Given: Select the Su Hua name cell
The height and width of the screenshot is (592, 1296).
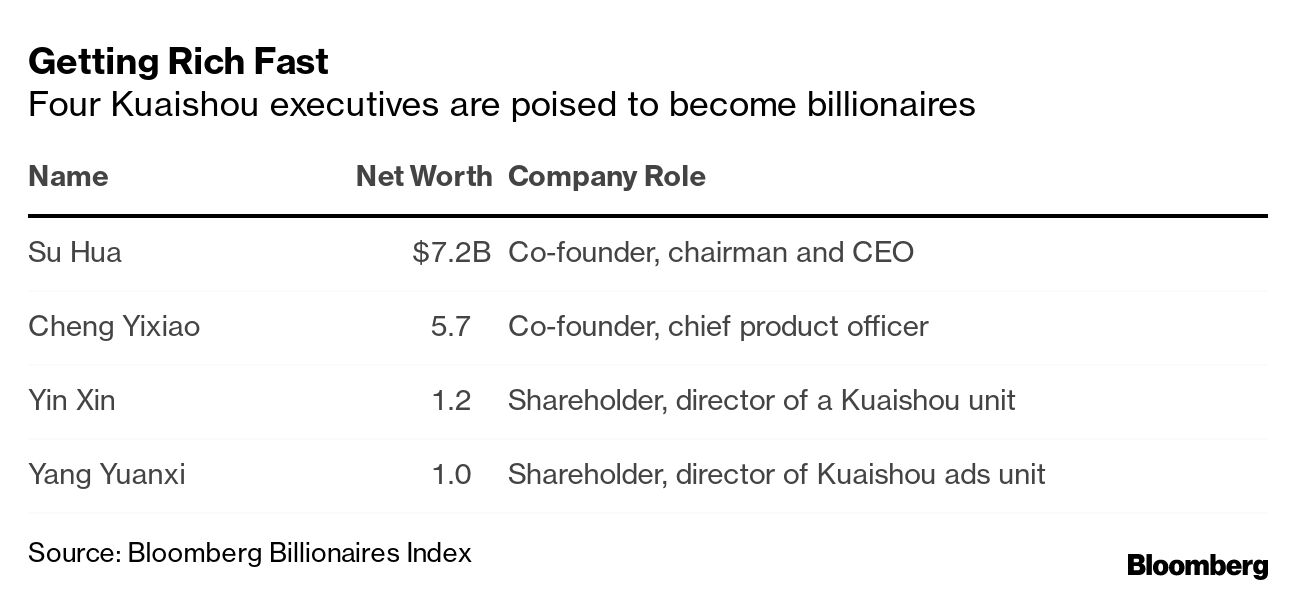Looking at the screenshot, I should point(75,252).
